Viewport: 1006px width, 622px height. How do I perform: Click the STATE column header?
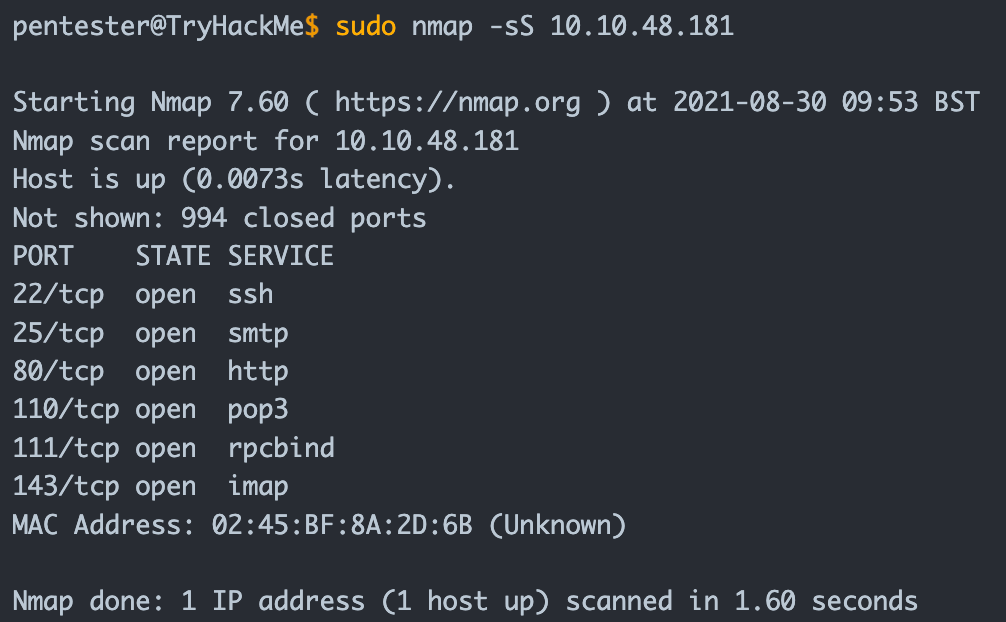173,256
